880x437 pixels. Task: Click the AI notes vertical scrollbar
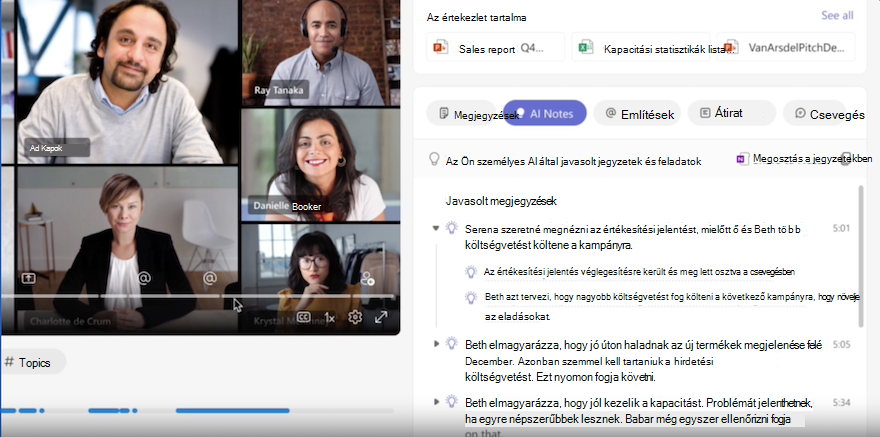pos(861,257)
